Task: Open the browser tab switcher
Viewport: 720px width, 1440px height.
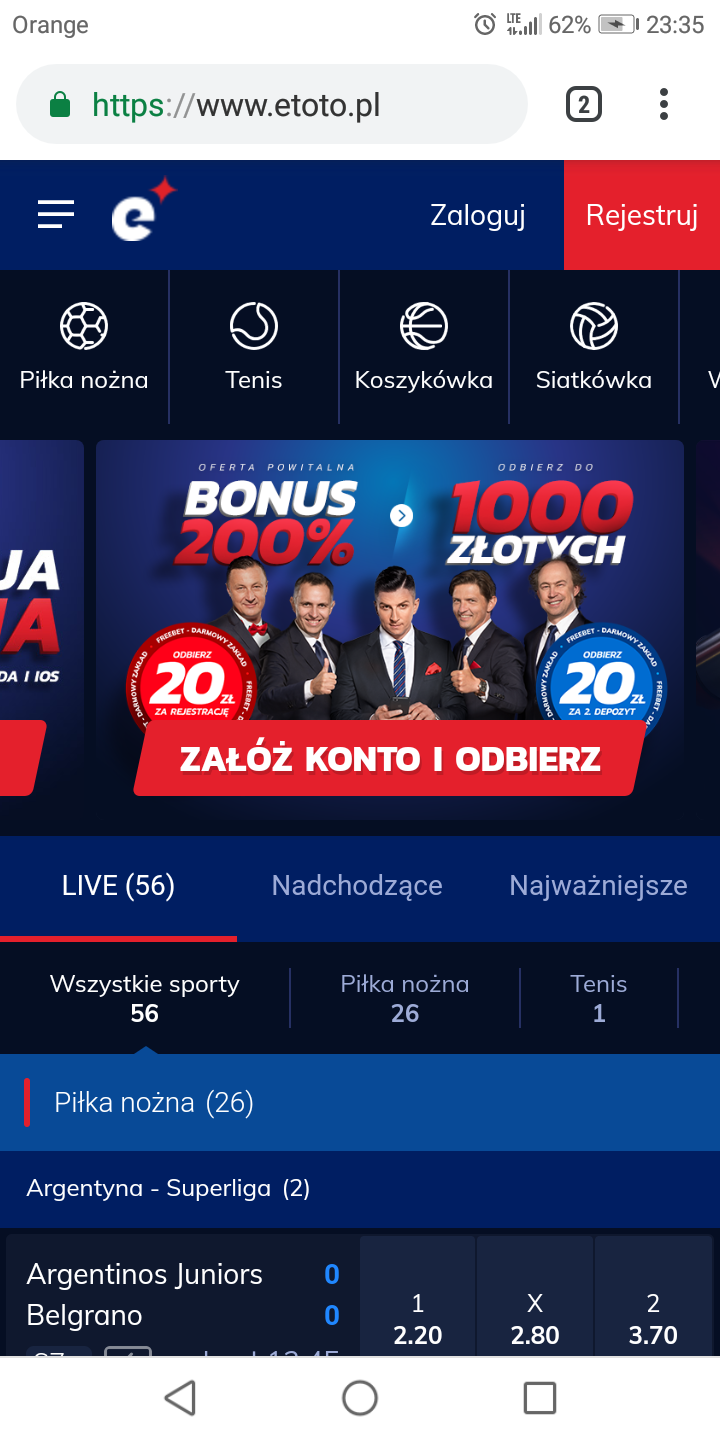Action: [584, 104]
